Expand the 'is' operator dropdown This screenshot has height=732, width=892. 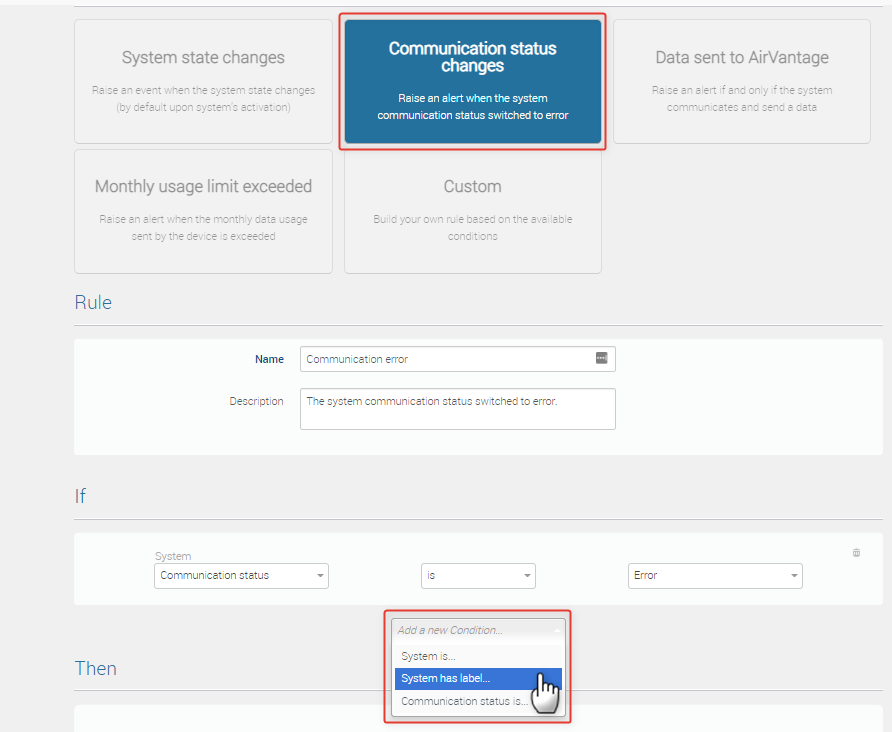[x=477, y=576]
